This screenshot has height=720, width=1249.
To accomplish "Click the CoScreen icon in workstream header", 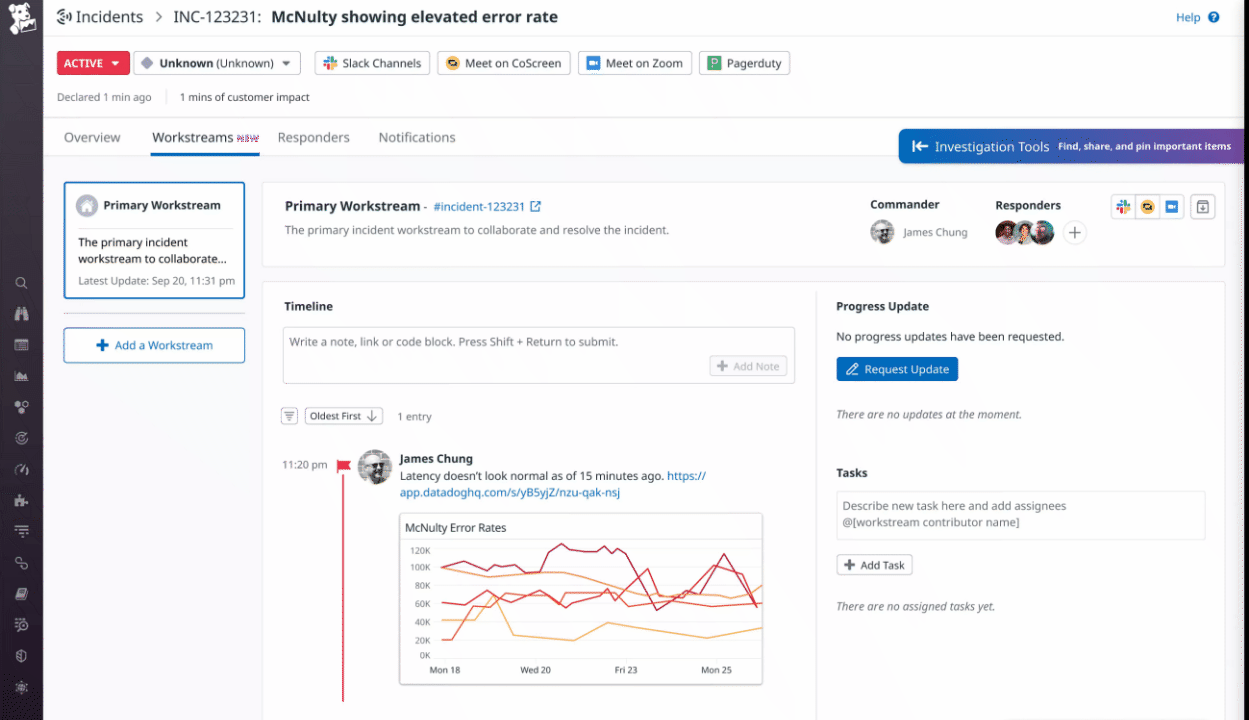I will pos(1148,207).
